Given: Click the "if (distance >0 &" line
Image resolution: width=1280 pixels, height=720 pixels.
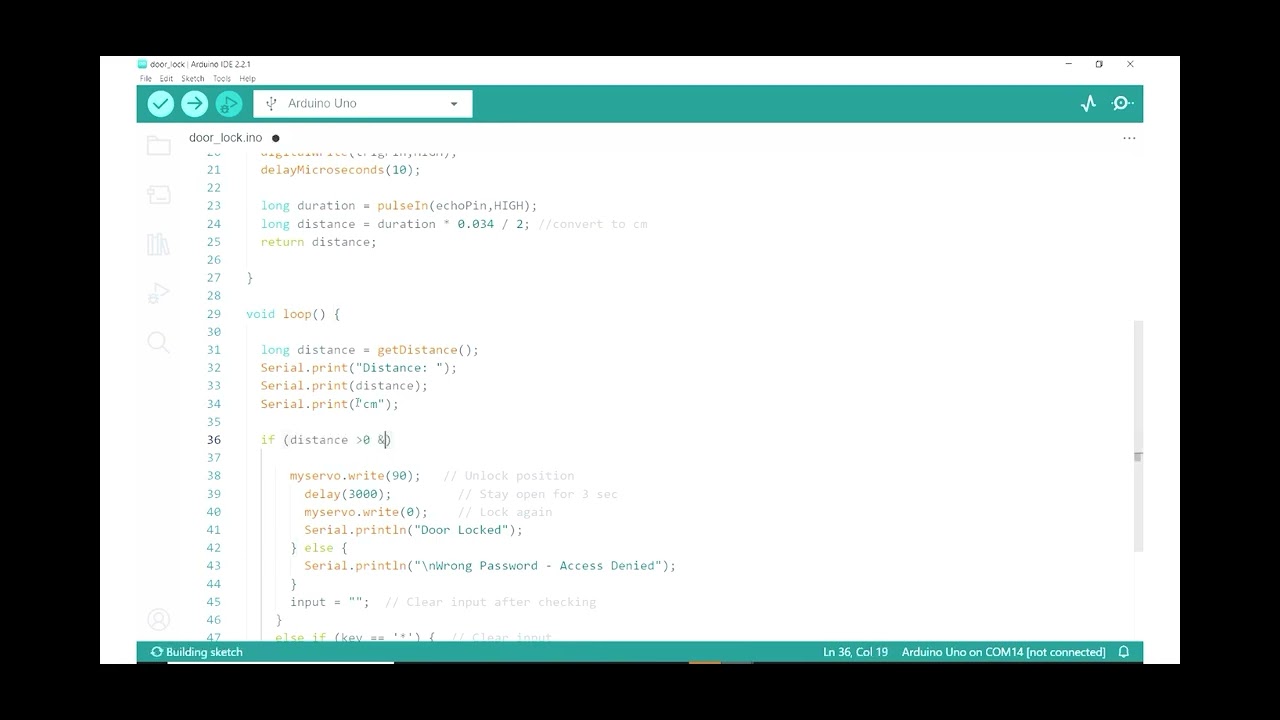Looking at the screenshot, I should point(326,440).
